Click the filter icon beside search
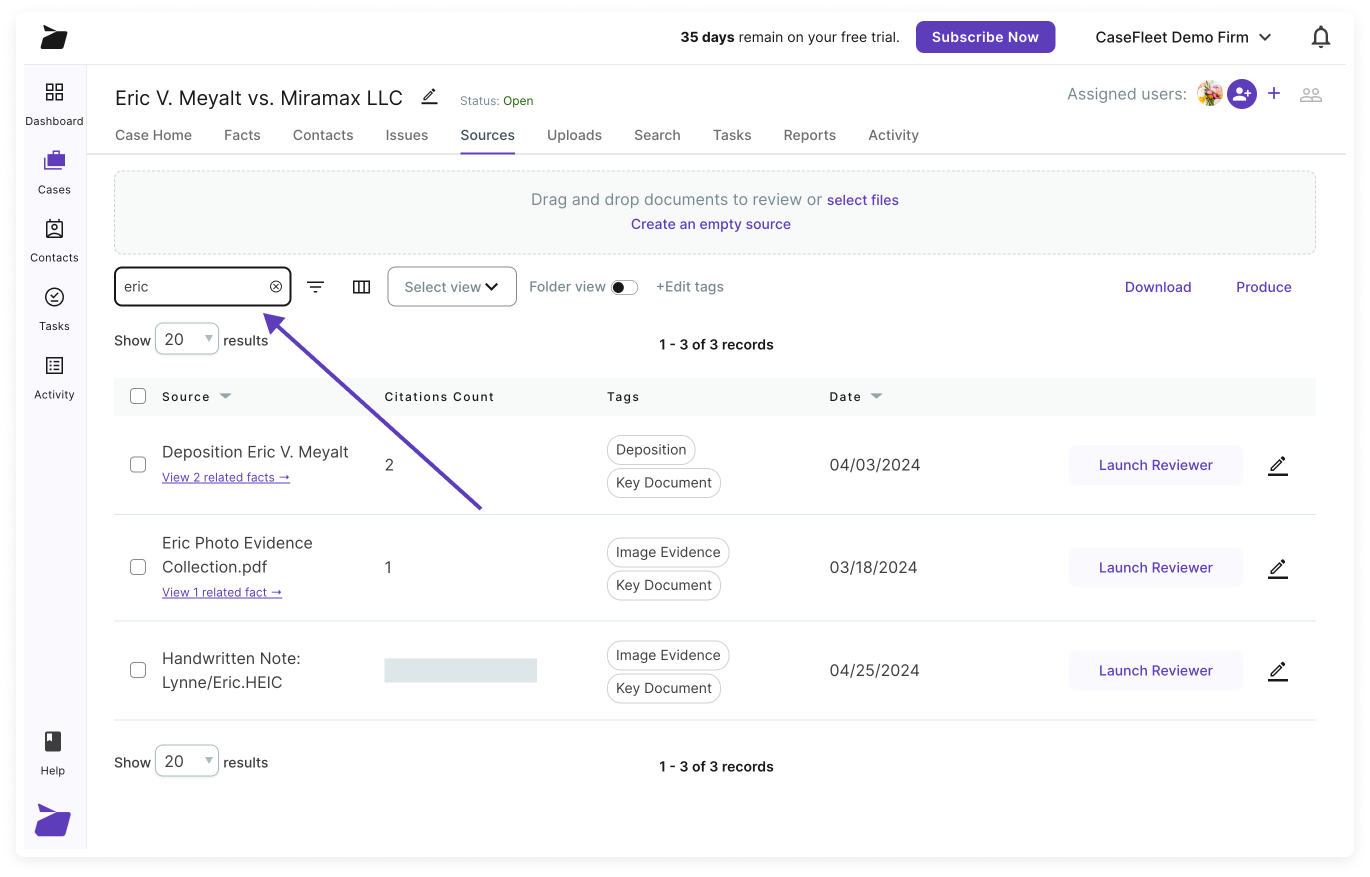Image resolution: width=1370 pixels, height=877 pixels. point(315,287)
